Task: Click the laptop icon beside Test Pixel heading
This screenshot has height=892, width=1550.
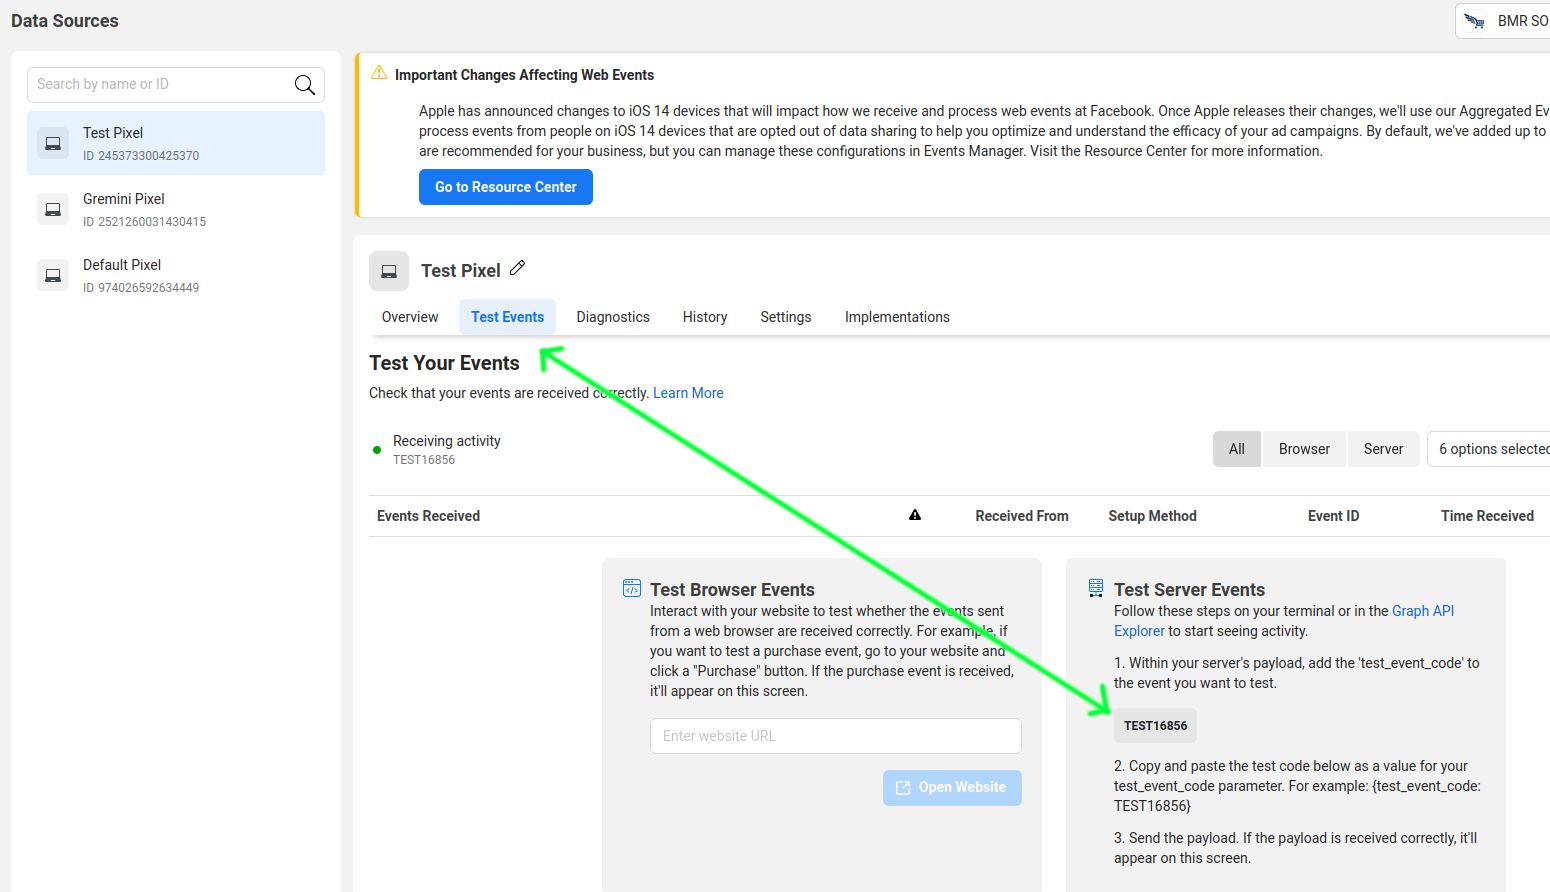Action: point(389,271)
